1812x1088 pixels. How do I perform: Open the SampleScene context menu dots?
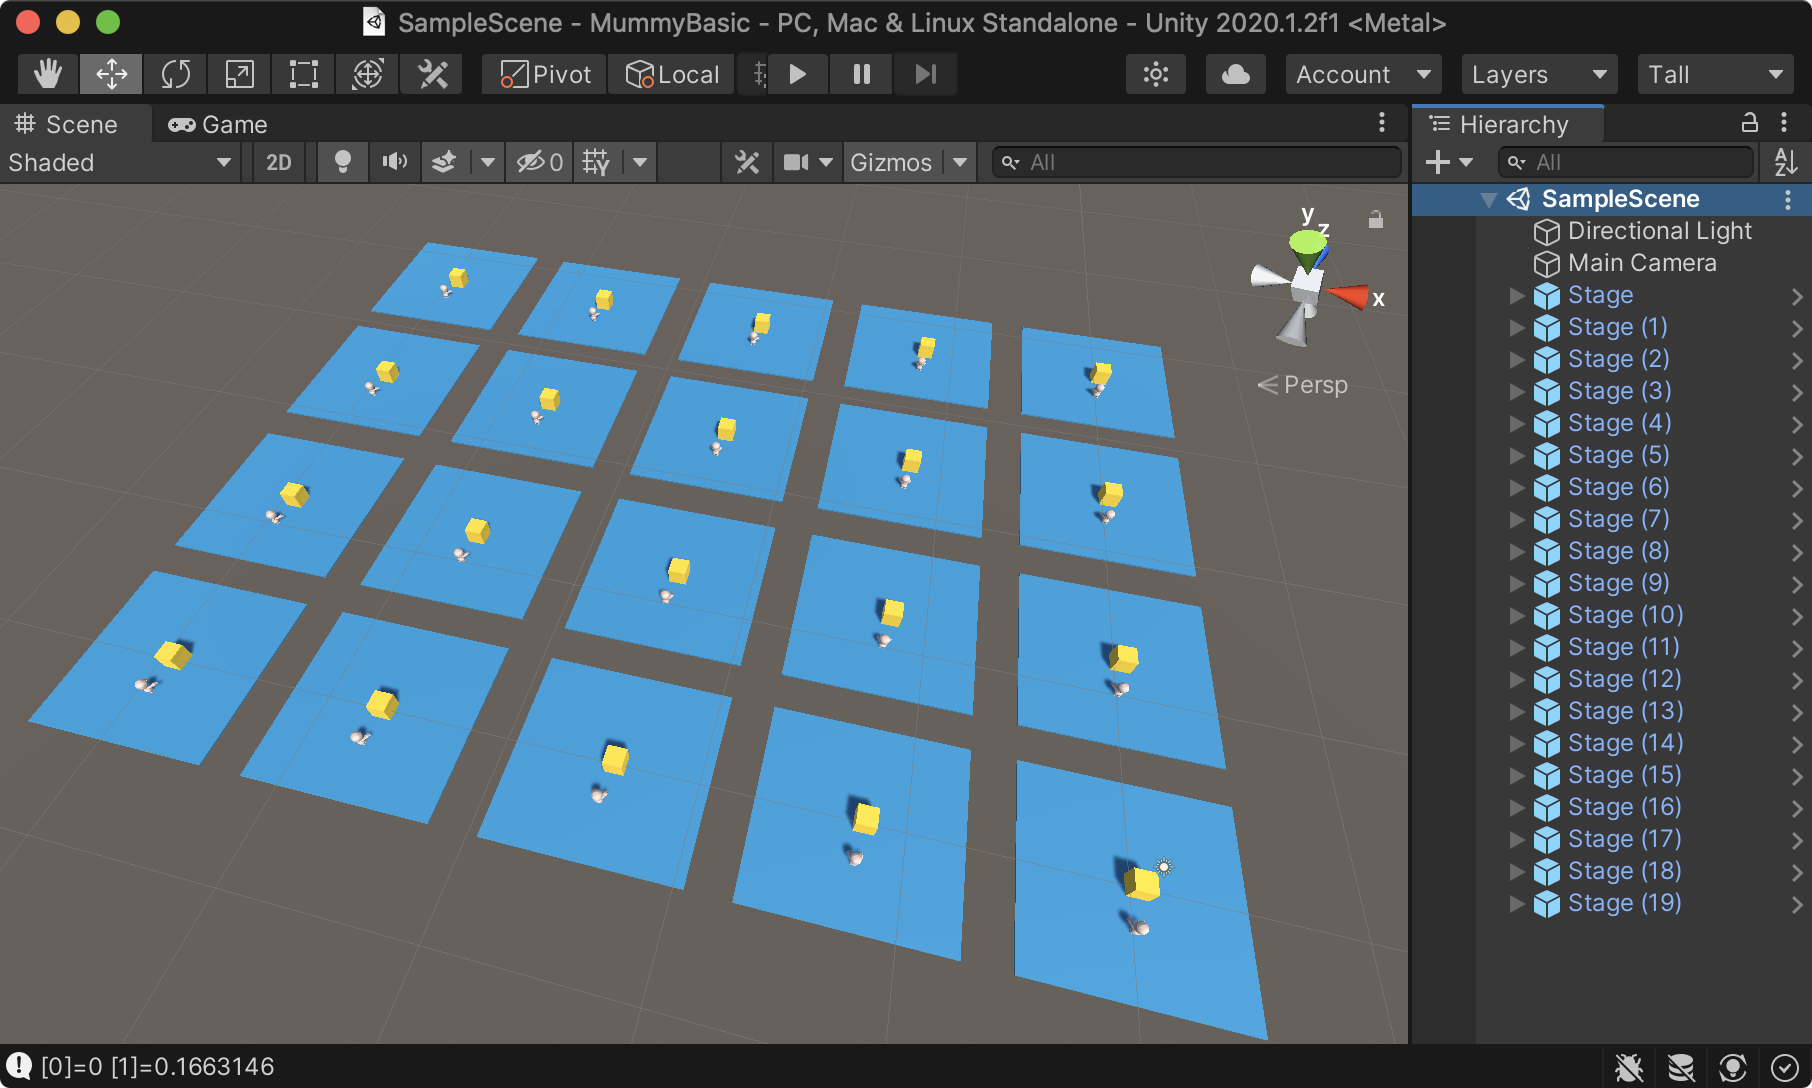click(1787, 200)
